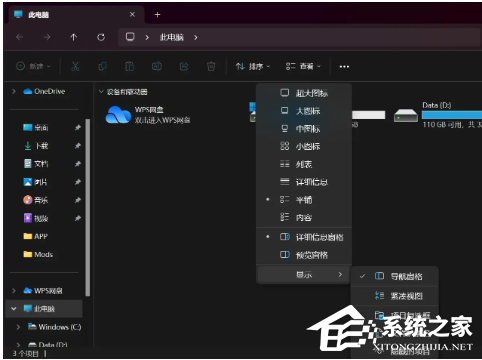Select the WPS网盘 cloud drive icon
482x360 pixels.
pos(118,115)
